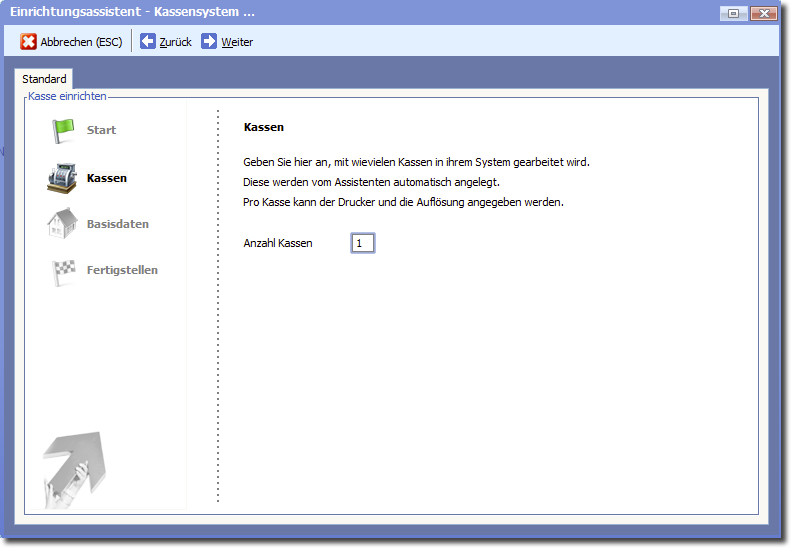The height and width of the screenshot is (548, 791).
Task: Proceed using the Weiter label
Action: [237, 42]
